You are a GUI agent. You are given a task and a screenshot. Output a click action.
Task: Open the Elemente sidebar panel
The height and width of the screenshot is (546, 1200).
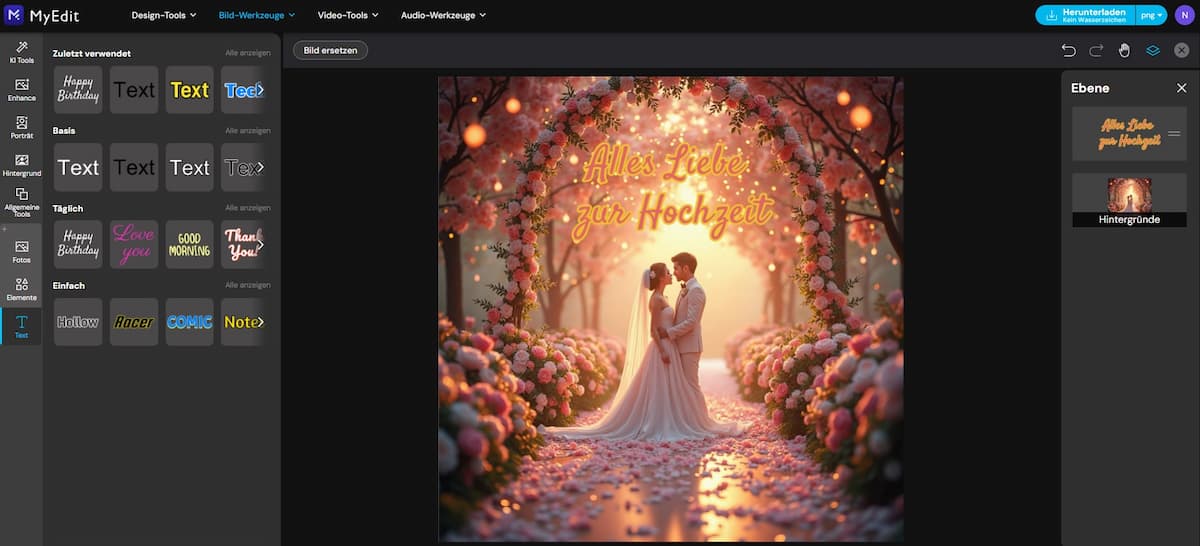(21, 289)
